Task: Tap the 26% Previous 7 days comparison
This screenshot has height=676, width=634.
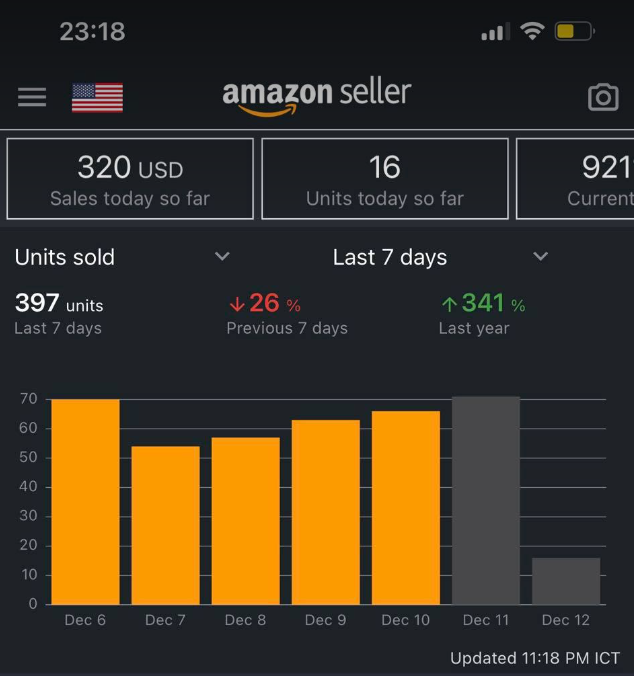Action: [x=287, y=314]
